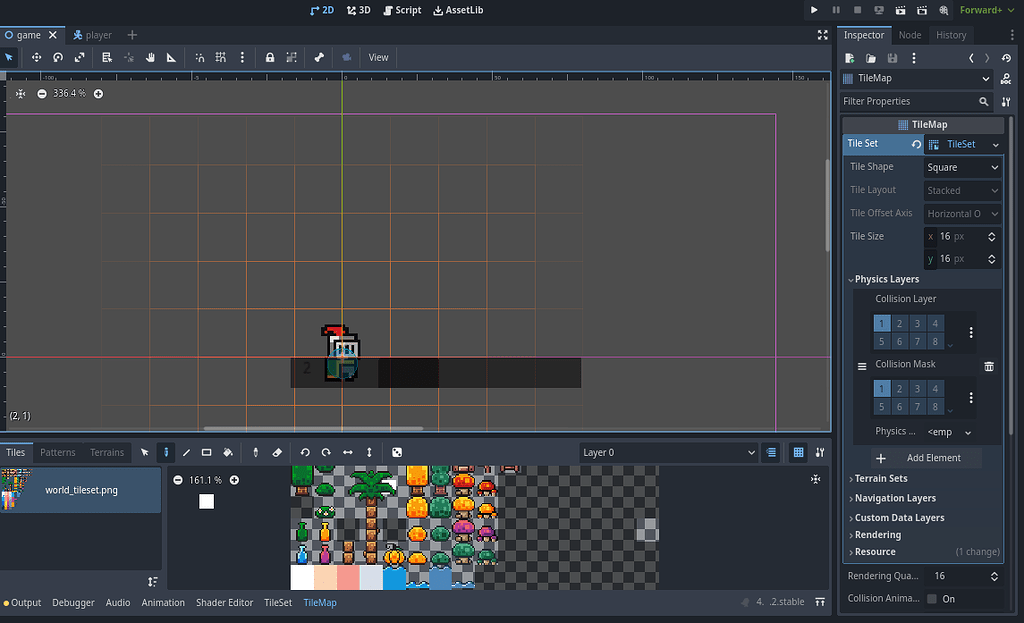Activate the tile picker eyedropper tool
This screenshot has width=1024, height=623.
(255, 452)
